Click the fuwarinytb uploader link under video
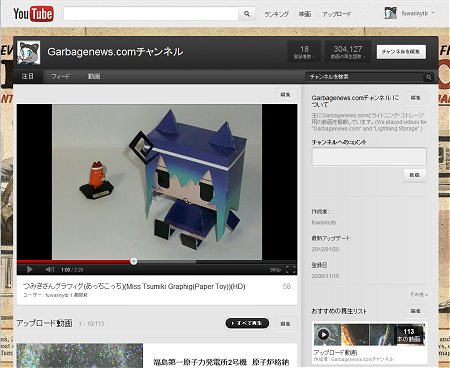Viewport: 450px width, 368px height. [x=57, y=295]
